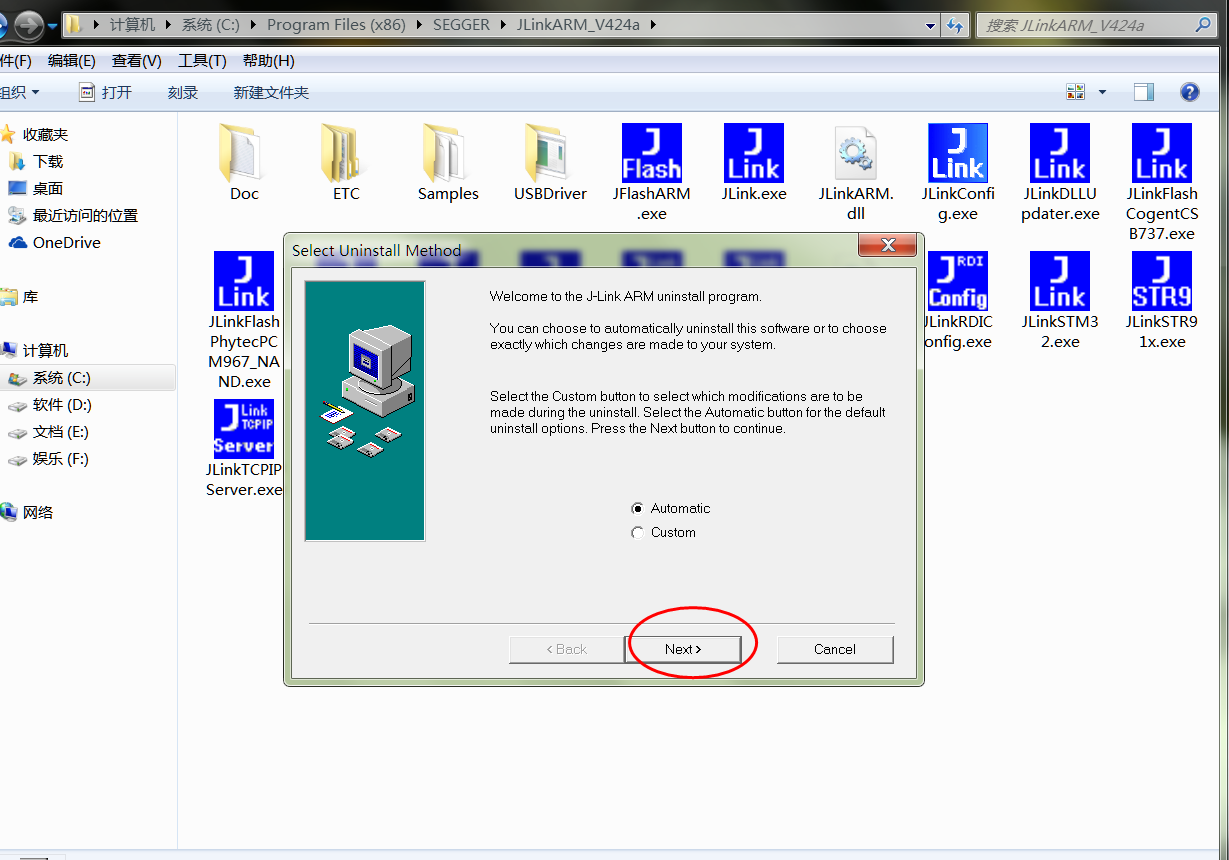Viewport: 1229px width, 860px height.
Task: Choose the Custom uninstall option
Action: coord(637,532)
